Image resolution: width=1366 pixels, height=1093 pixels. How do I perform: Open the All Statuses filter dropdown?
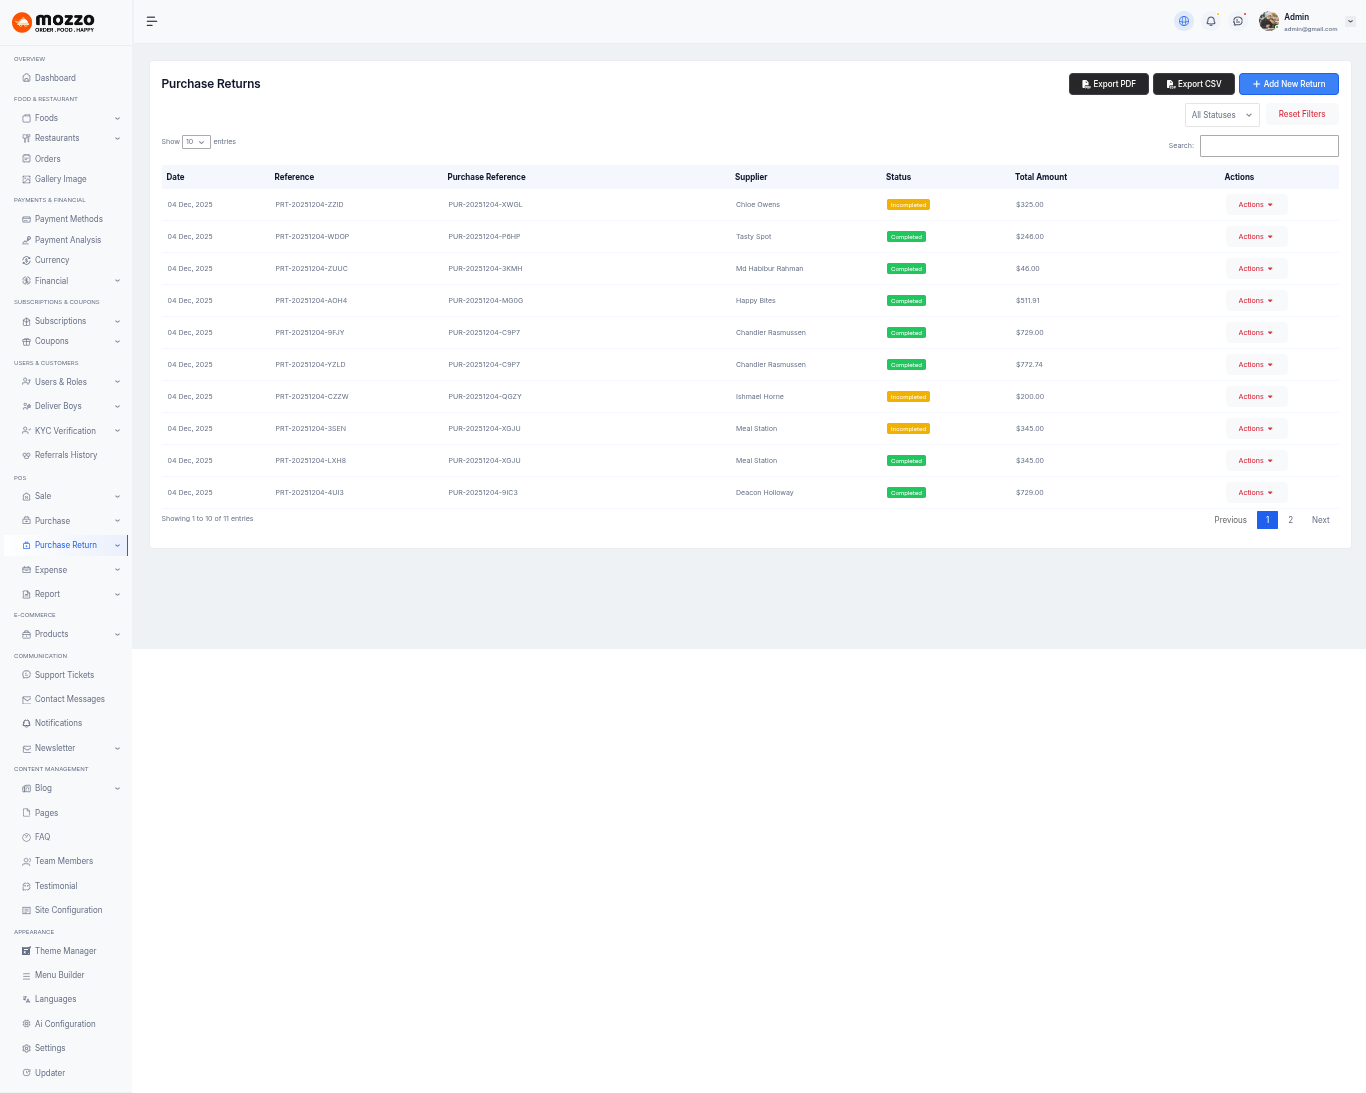click(x=1222, y=115)
